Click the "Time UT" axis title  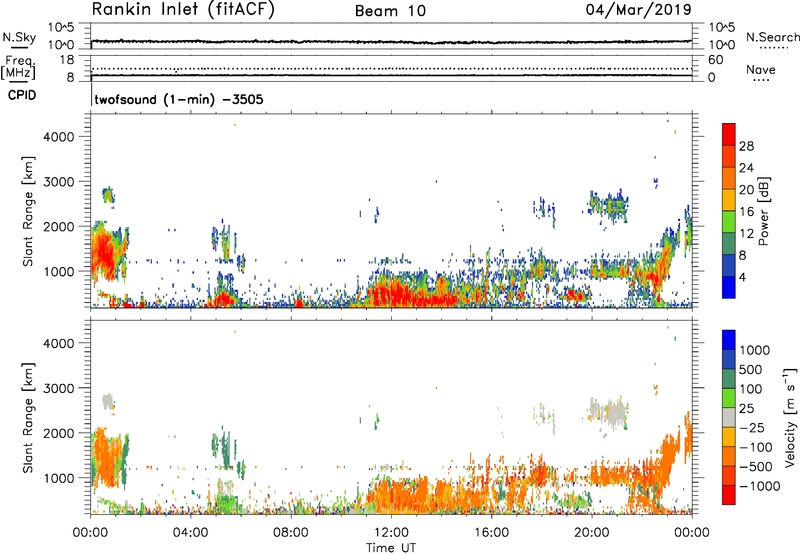coord(391,548)
